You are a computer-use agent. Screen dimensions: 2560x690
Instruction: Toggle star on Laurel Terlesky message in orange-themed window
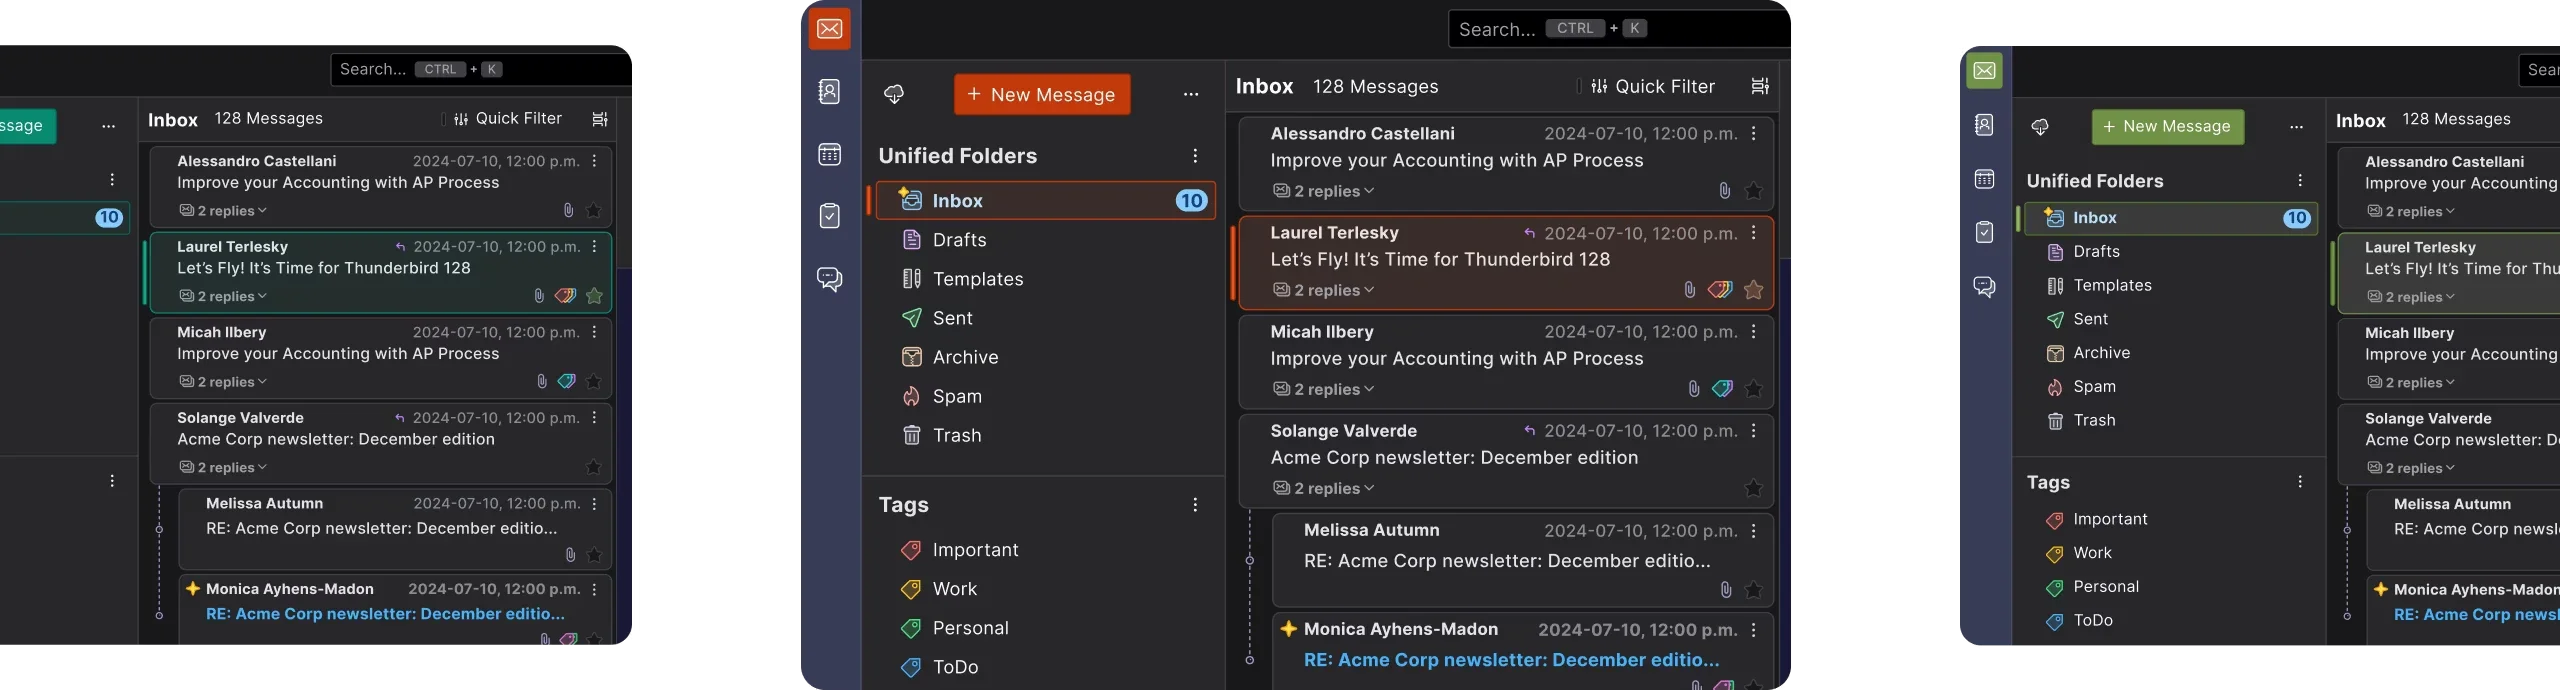point(1753,290)
